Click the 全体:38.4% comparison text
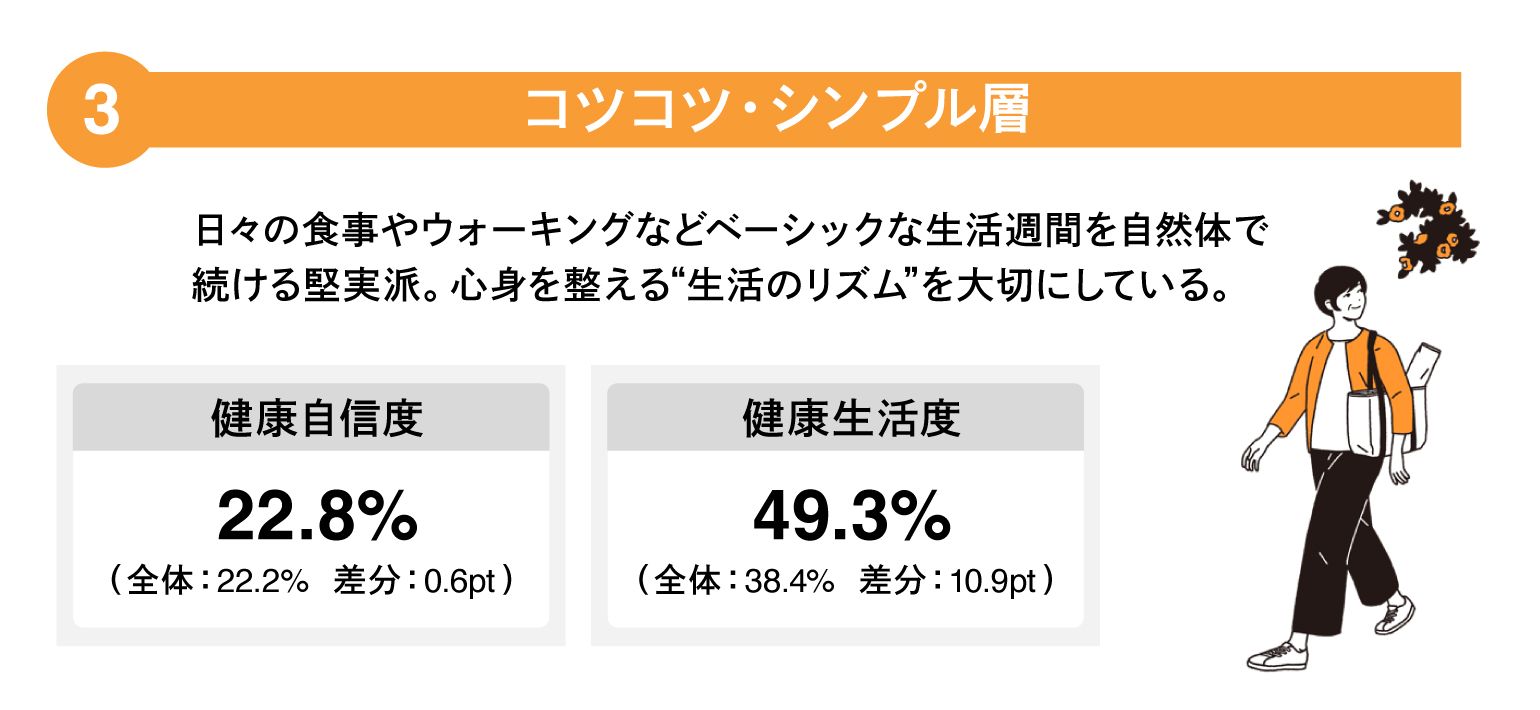 [745, 582]
